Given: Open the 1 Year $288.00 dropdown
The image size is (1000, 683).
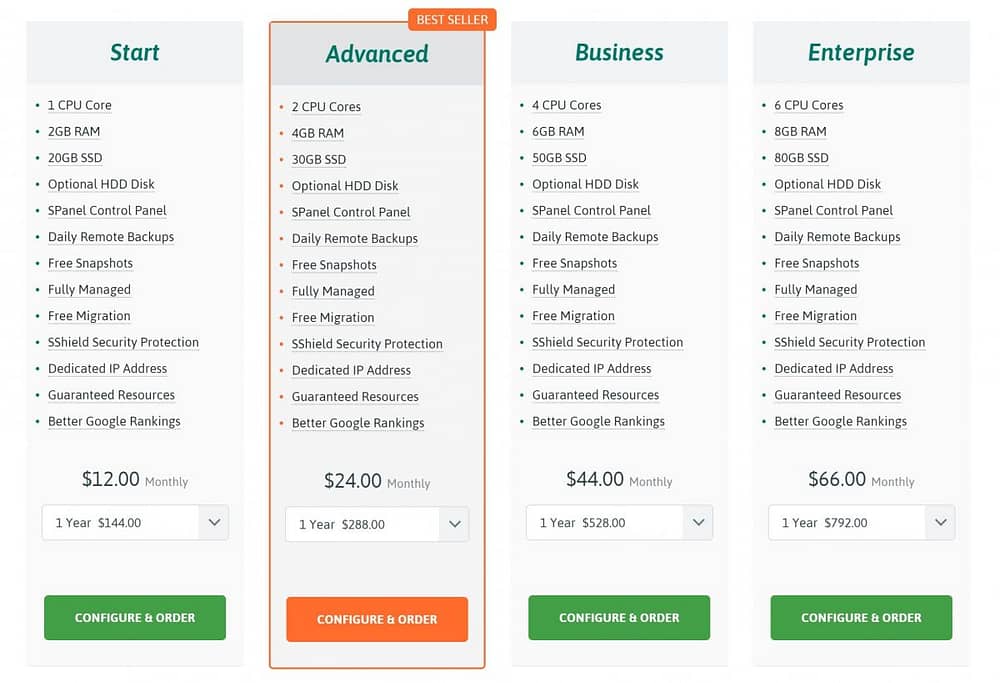Looking at the screenshot, I should [x=377, y=524].
